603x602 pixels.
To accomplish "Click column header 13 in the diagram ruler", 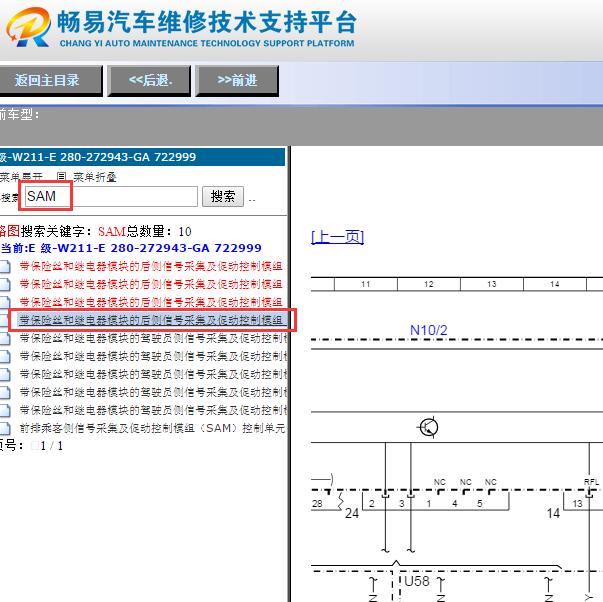I will pos(491,284).
